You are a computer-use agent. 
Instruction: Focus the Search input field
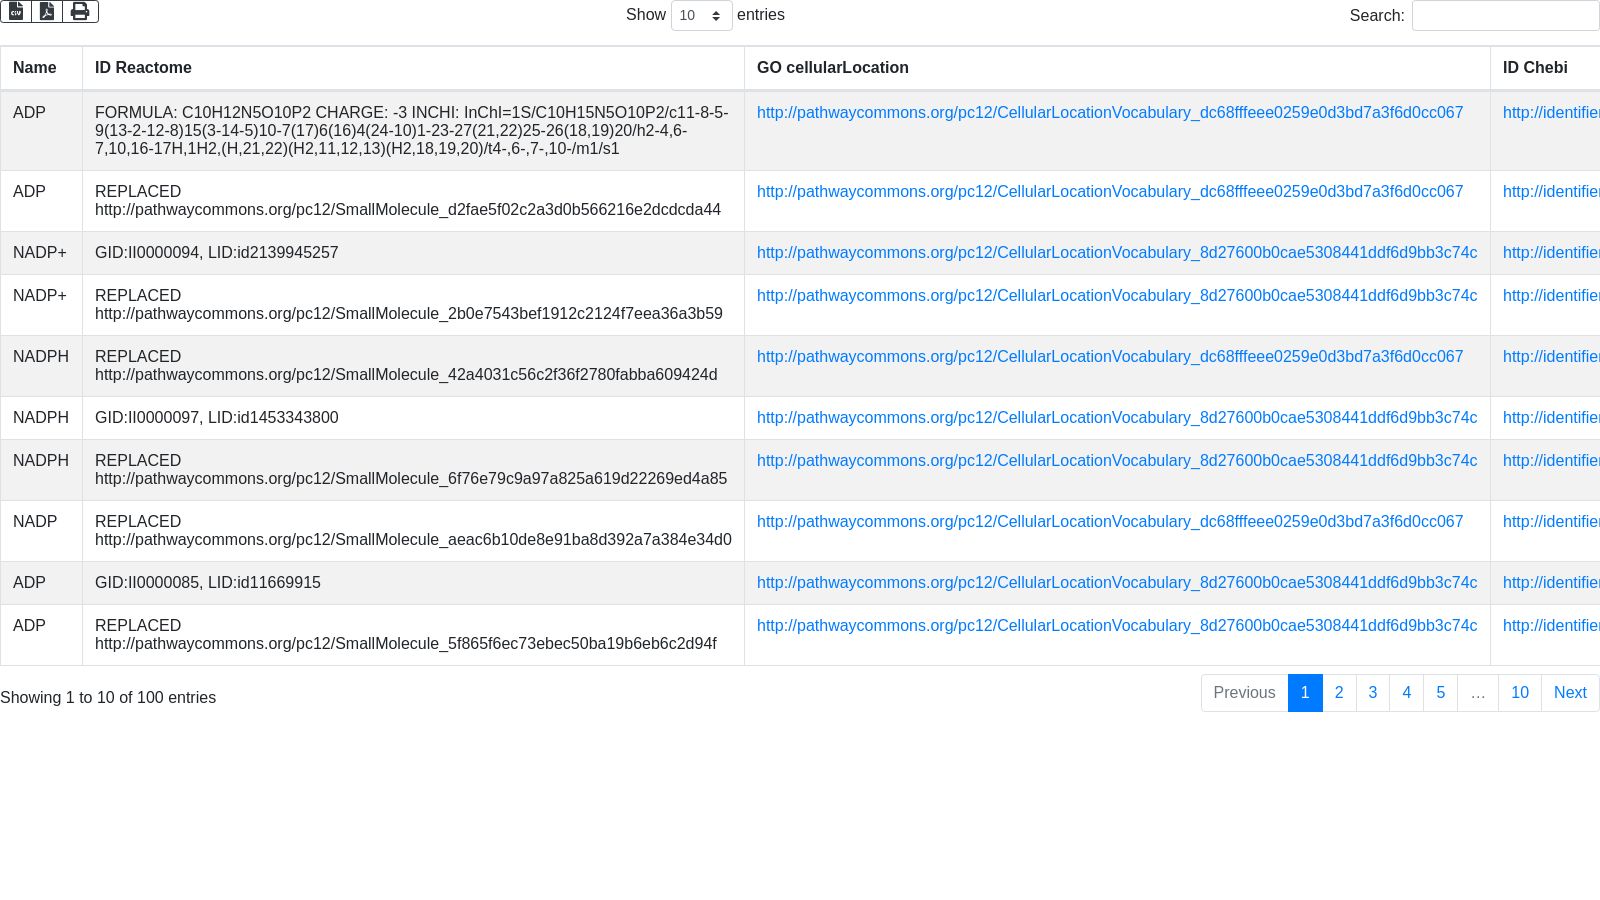1504,16
